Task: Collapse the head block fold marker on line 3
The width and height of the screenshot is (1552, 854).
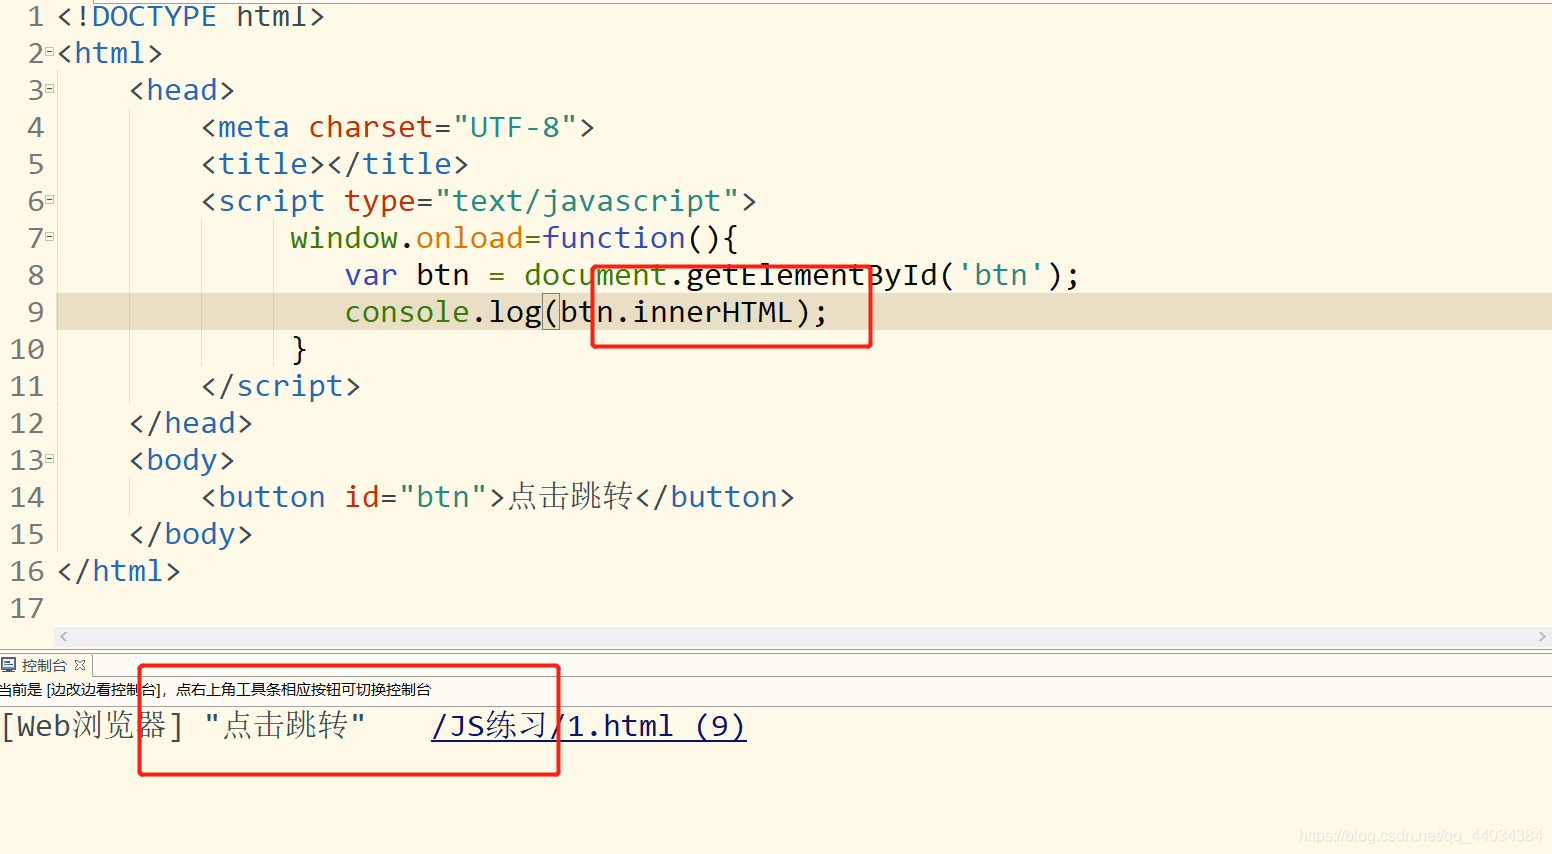Action: click(x=48, y=90)
